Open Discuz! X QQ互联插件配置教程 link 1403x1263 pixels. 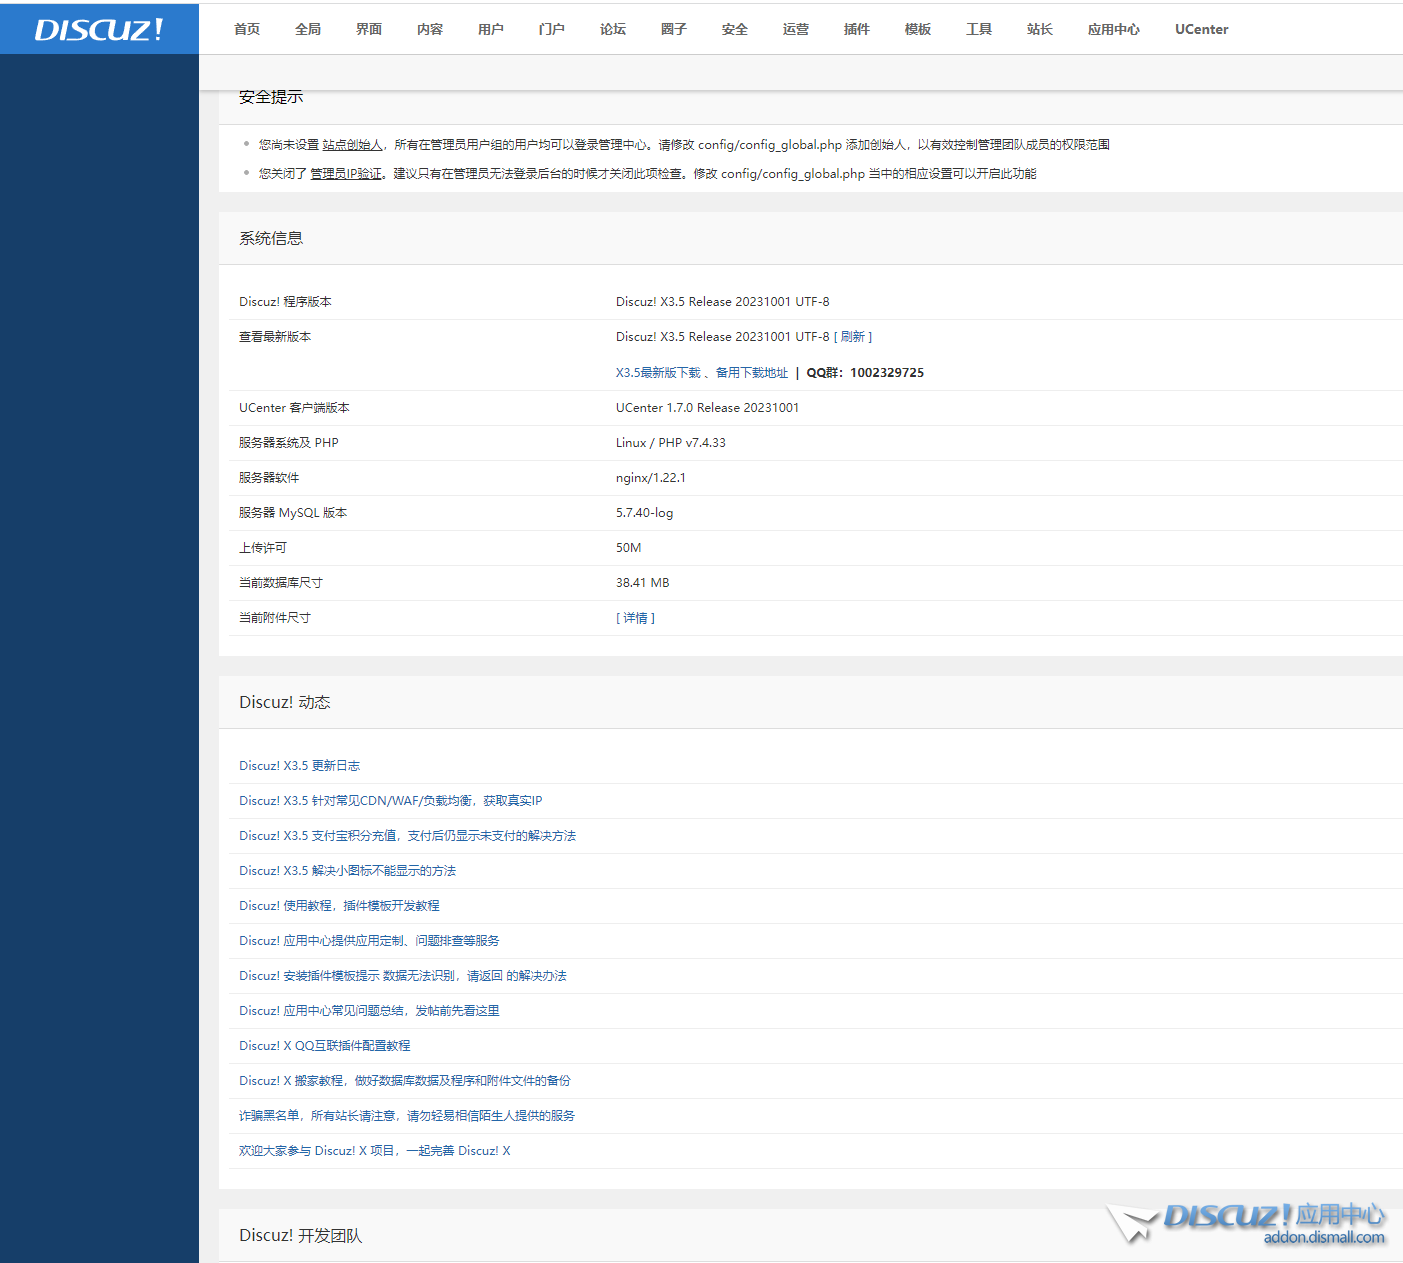[324, 1046]
